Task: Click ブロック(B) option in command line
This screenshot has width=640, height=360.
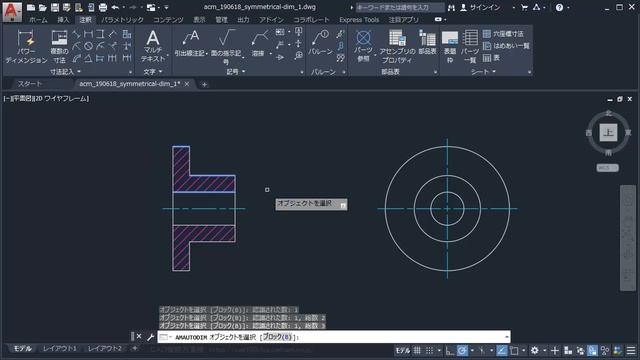Action: 278,337
